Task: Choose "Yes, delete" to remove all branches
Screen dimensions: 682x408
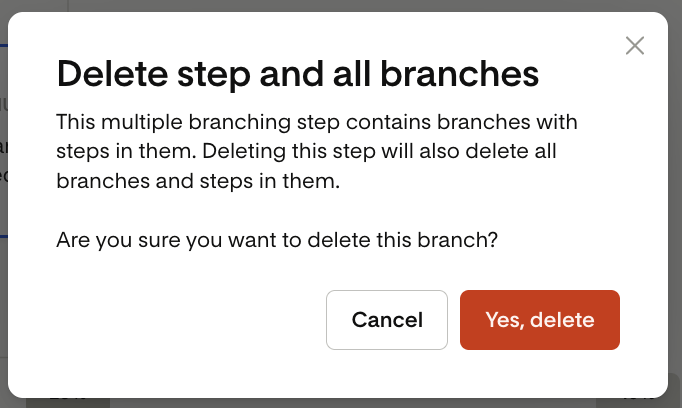Action: pyautogui.click(x=540, y=320)
